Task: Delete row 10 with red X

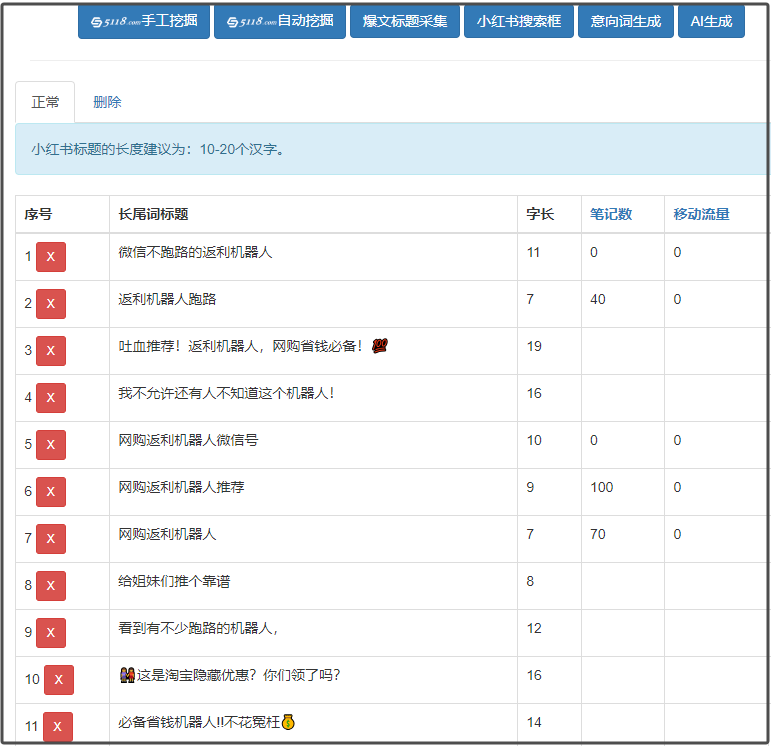Action: click(59, 680)
